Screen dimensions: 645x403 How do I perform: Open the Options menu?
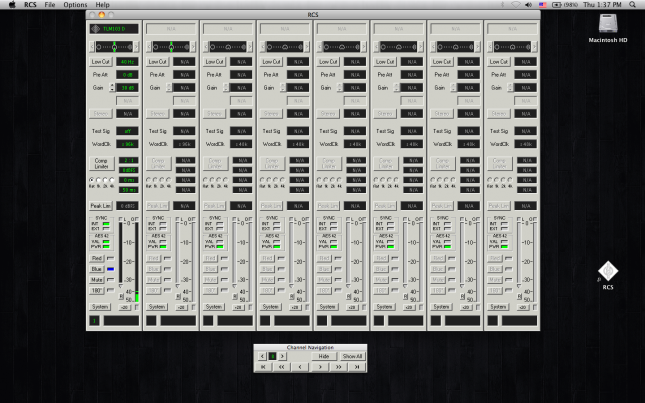pos(75,5)
